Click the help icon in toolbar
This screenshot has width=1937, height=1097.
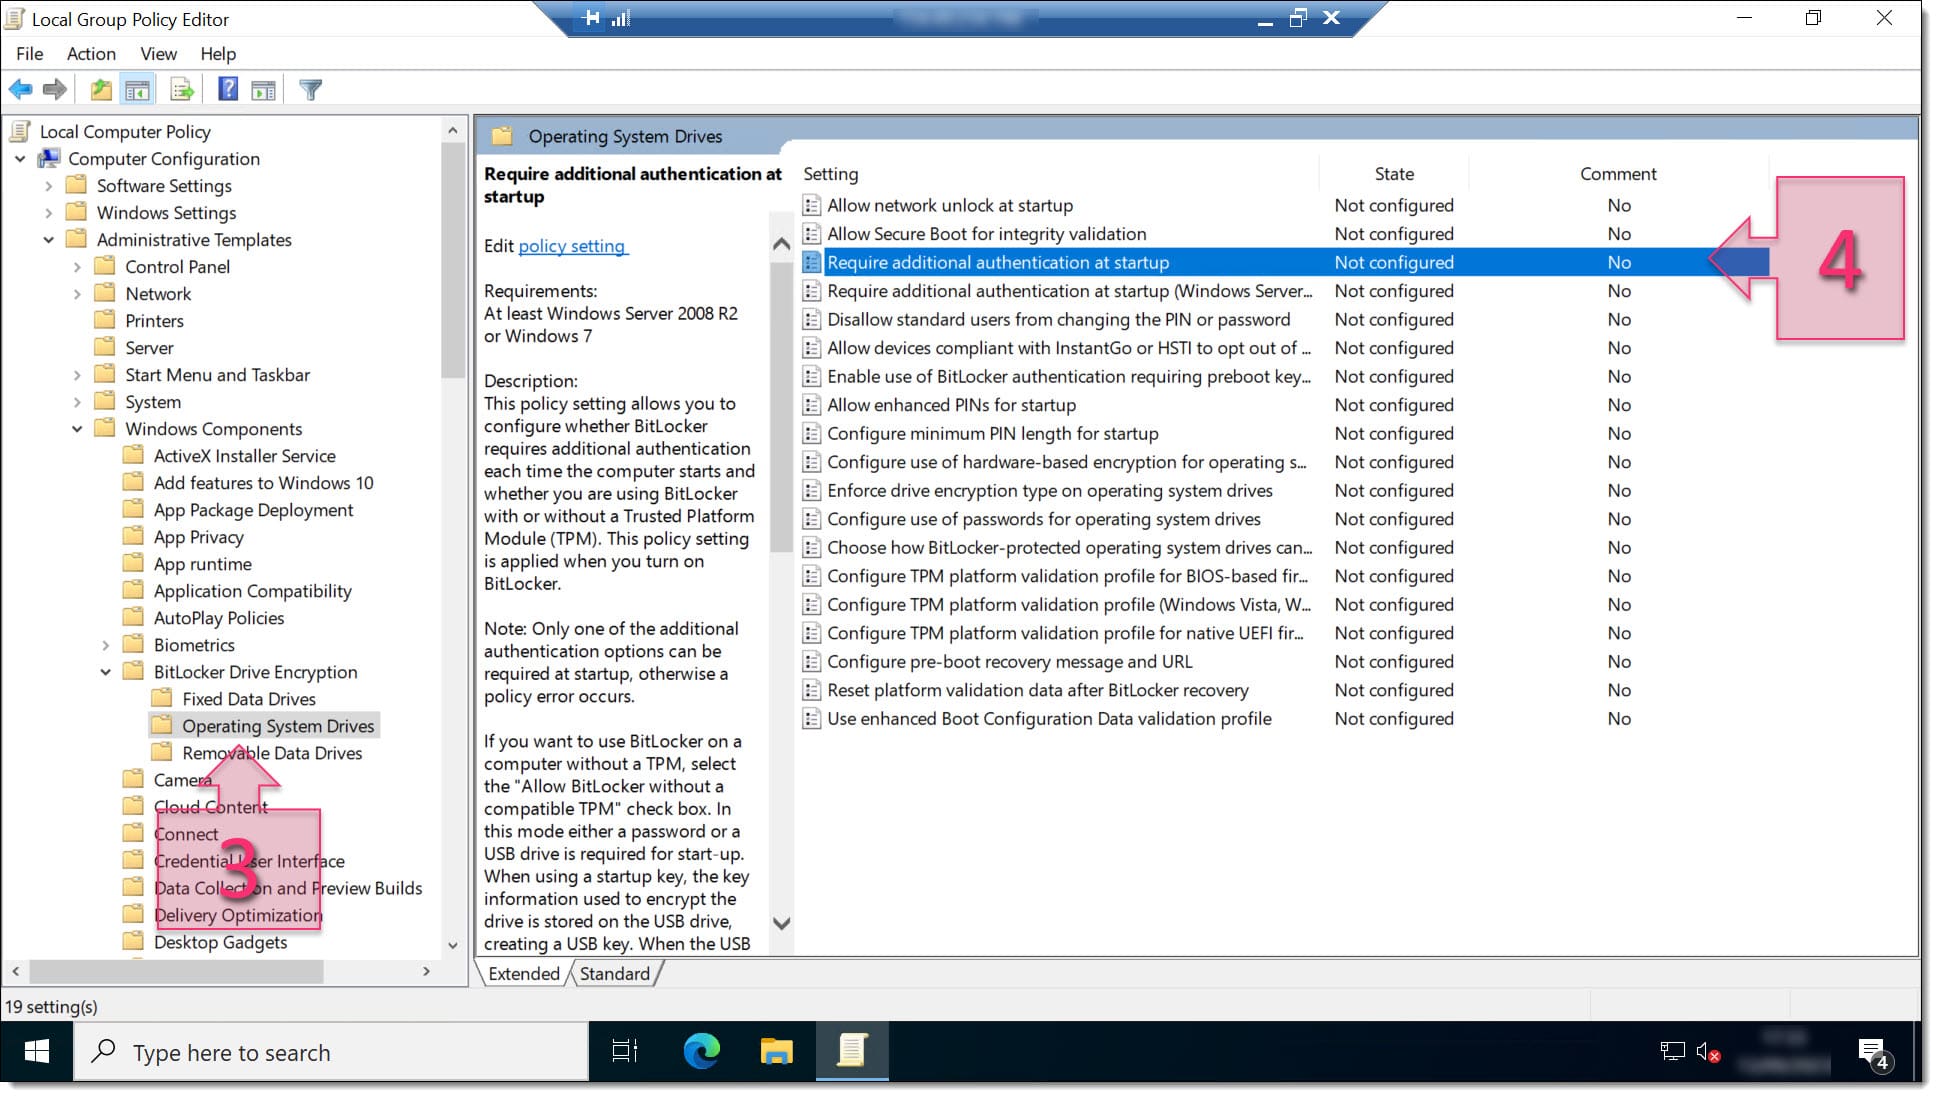click(225, 89)
